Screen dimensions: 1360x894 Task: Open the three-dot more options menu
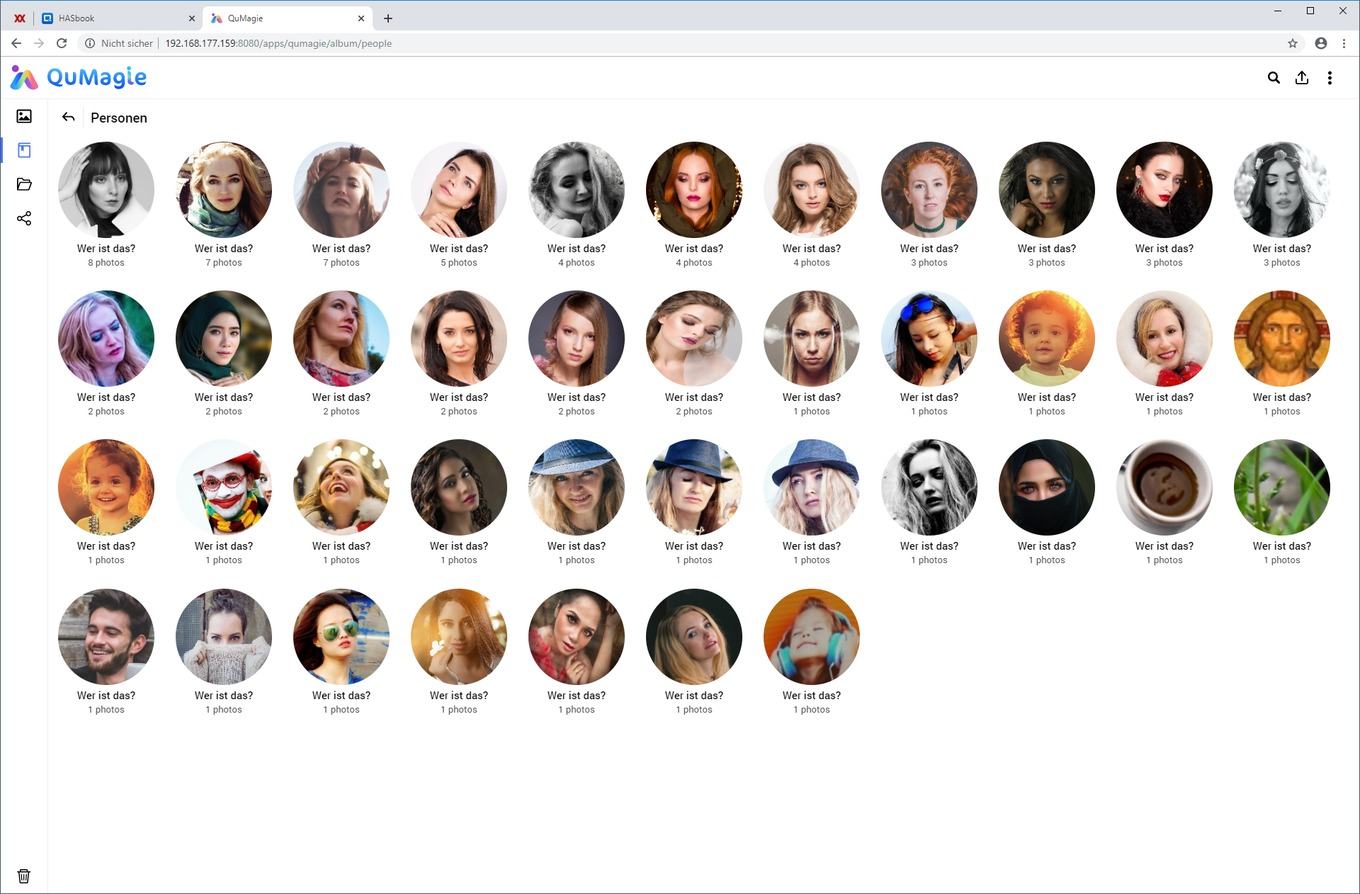coord(1329,77)
